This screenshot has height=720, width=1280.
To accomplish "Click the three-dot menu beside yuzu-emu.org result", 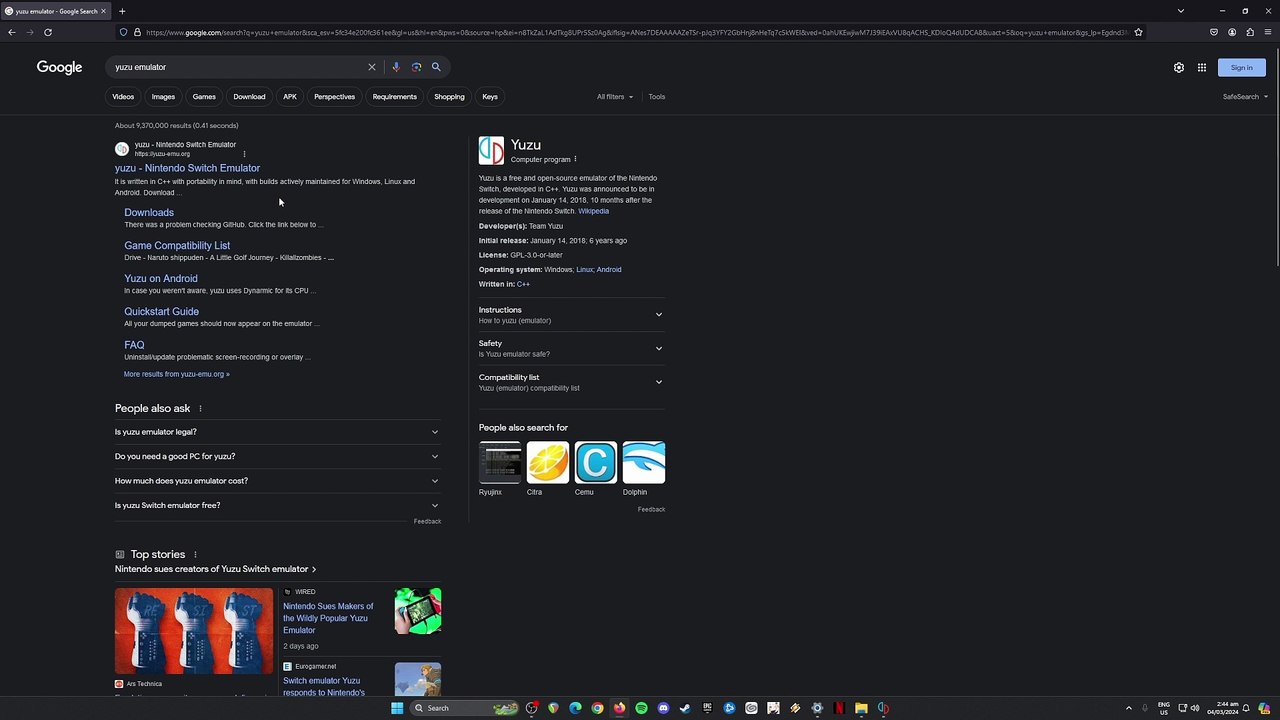I will [244, 154].
